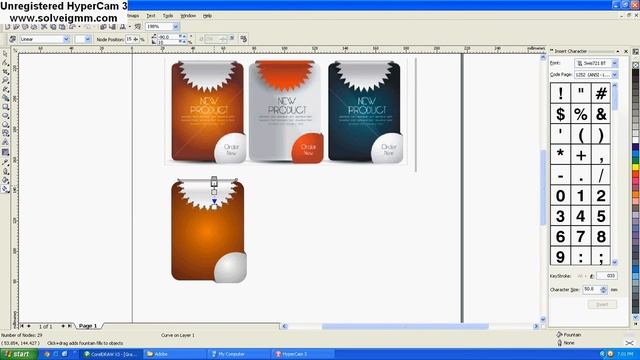Viewport: 640px width, 360px height.
Task: Pick the green swatch in color palette
Action: pos(636,160)
